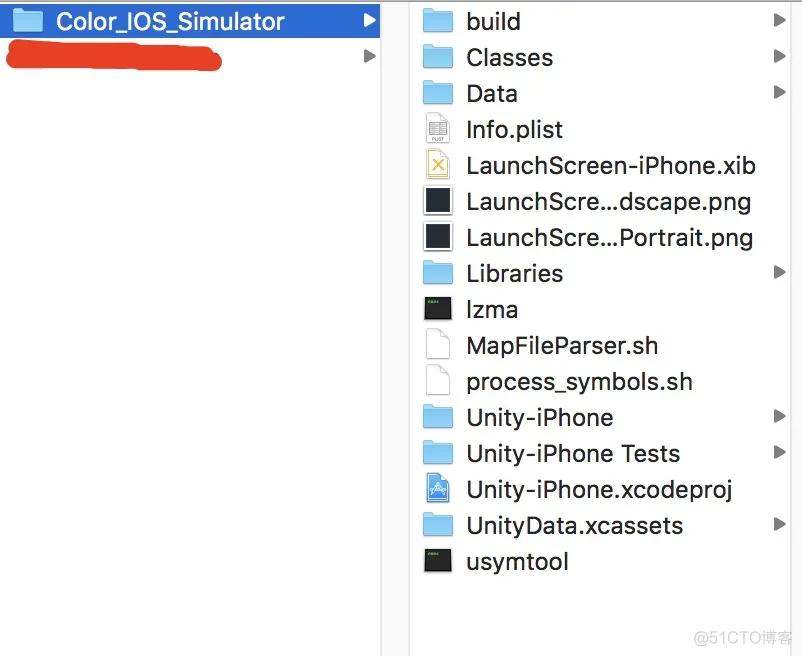Viewport: 802px width, 656px height.
Task: Select the UnityData.xcassets folder name
Action: point(574,526)
